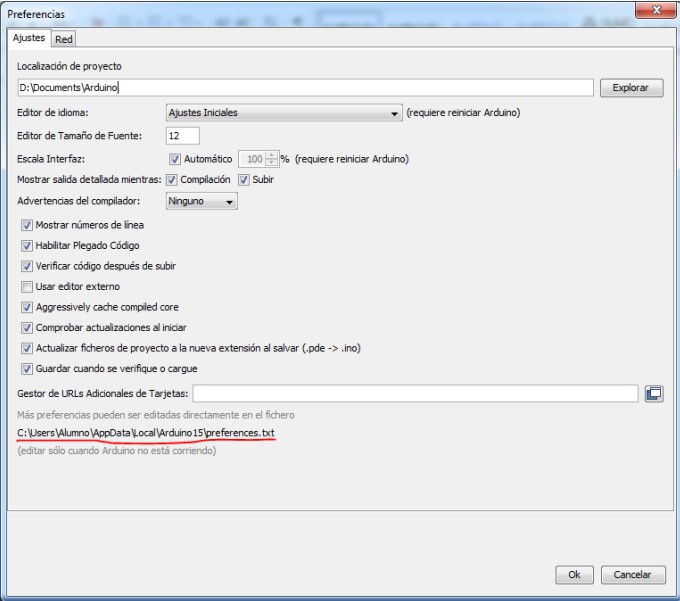Viewport: 680px width, 601px height.
Task: Select the Ajustes tab
Action: (x=29, y=38)
